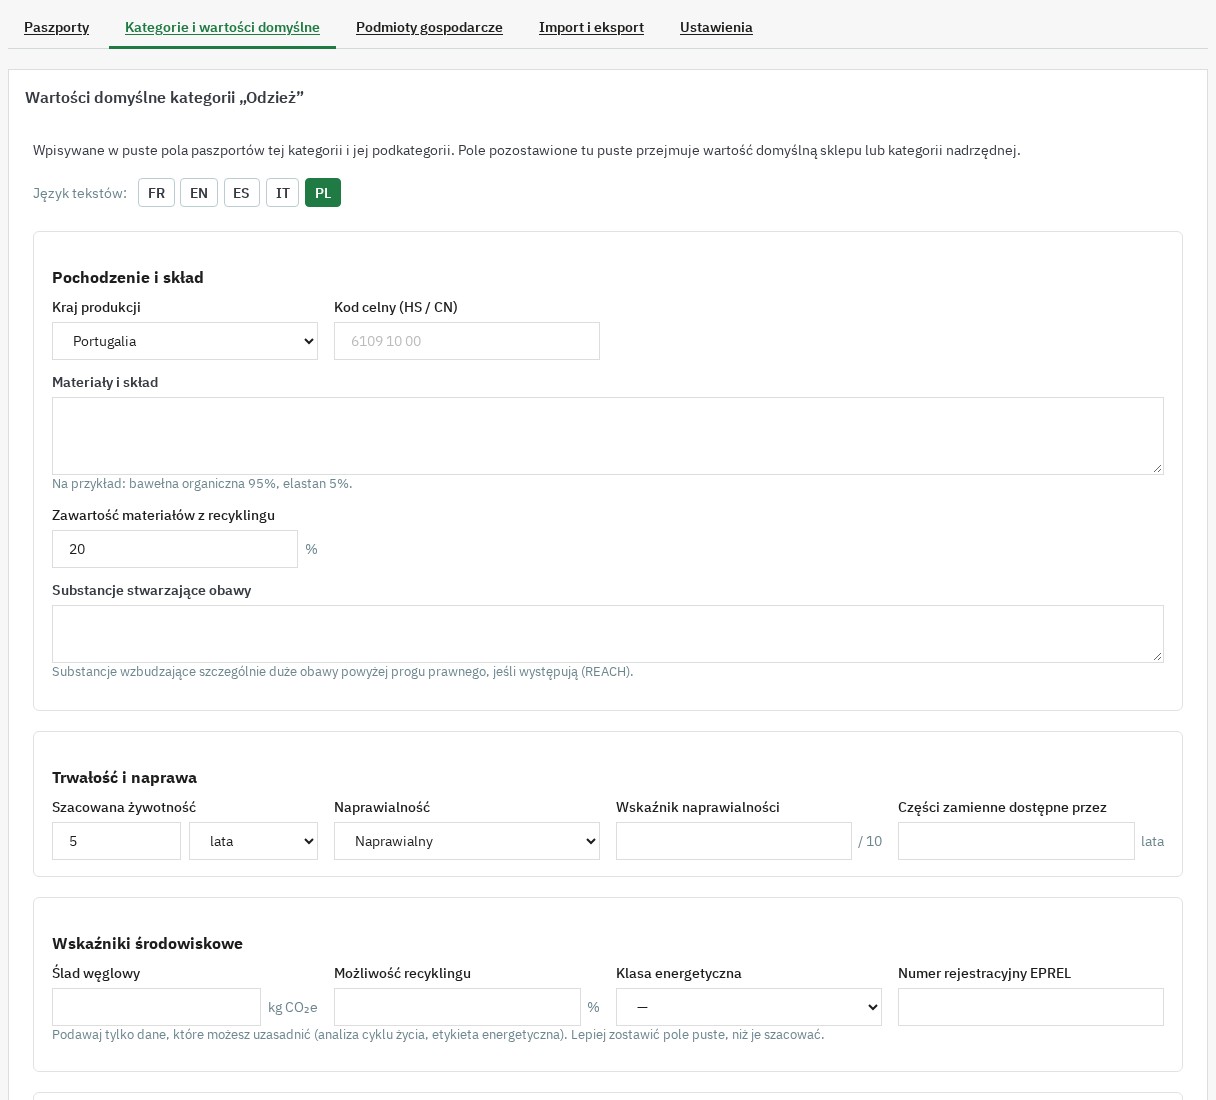
Task: Open the Kraj produkcji dropdown
Action: click(x=185, y=341)
